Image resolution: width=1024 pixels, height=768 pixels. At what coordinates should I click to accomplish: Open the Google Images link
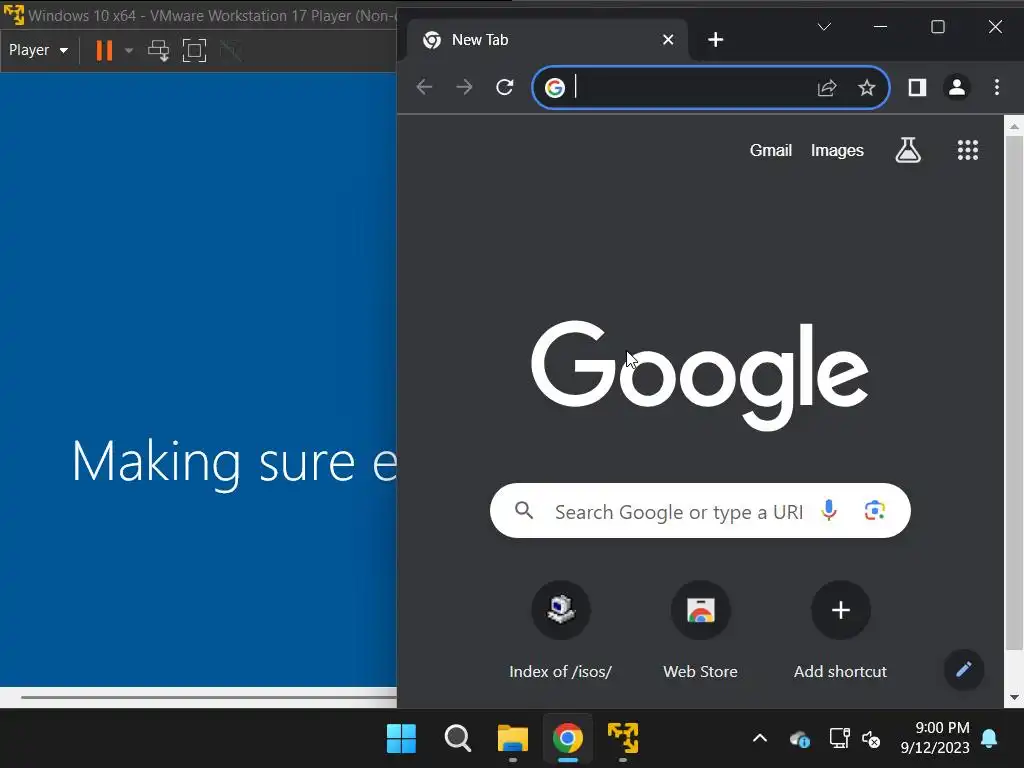point(837,150)
